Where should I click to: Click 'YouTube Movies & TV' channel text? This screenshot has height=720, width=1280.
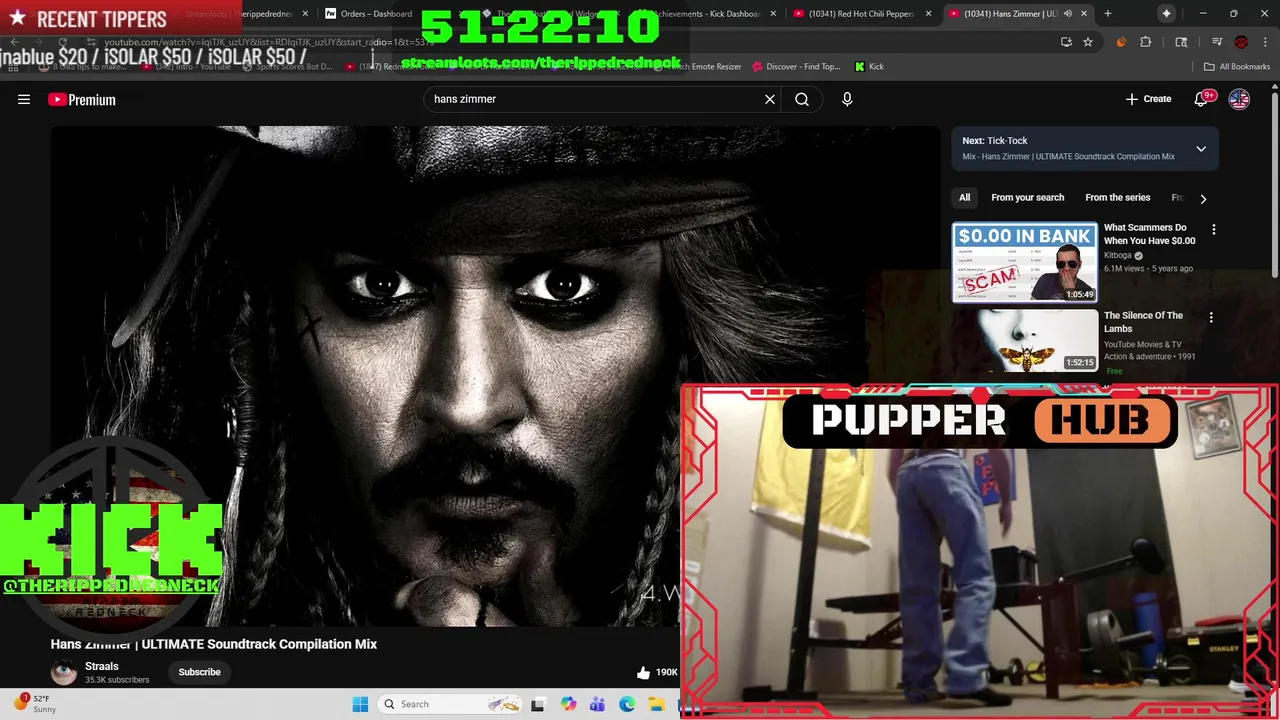pyautogui.click(x=1142, y=344)
